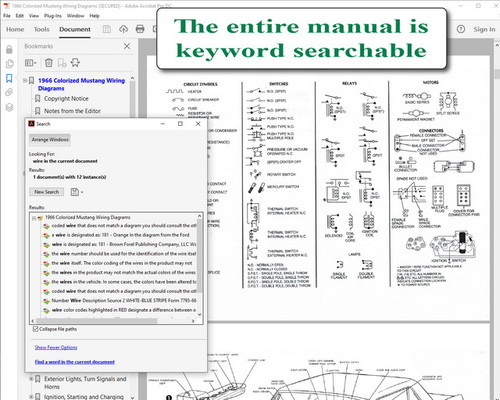Collapse the 1966 Colorized Mustang Wiring Diagrams bookmark

[25, 80]
